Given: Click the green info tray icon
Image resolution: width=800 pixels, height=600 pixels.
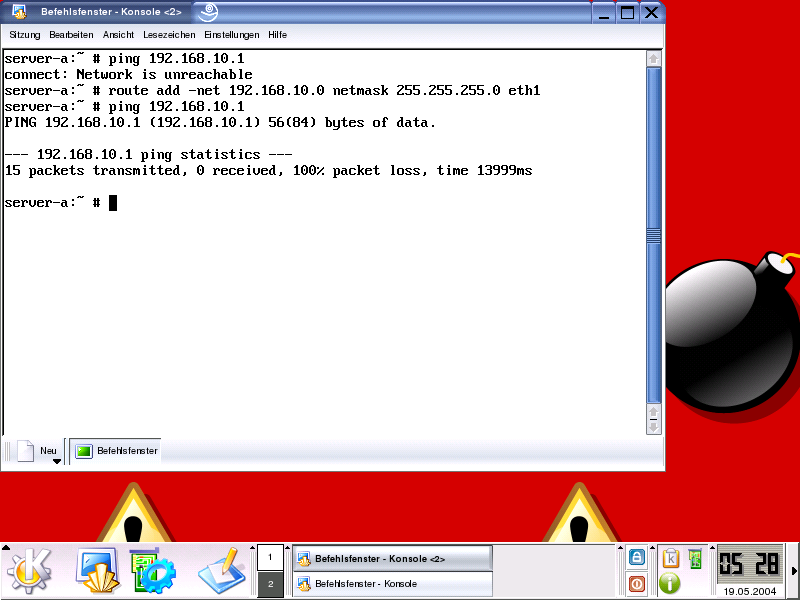Looking at the screenshot, I should [x=670, y=583].
